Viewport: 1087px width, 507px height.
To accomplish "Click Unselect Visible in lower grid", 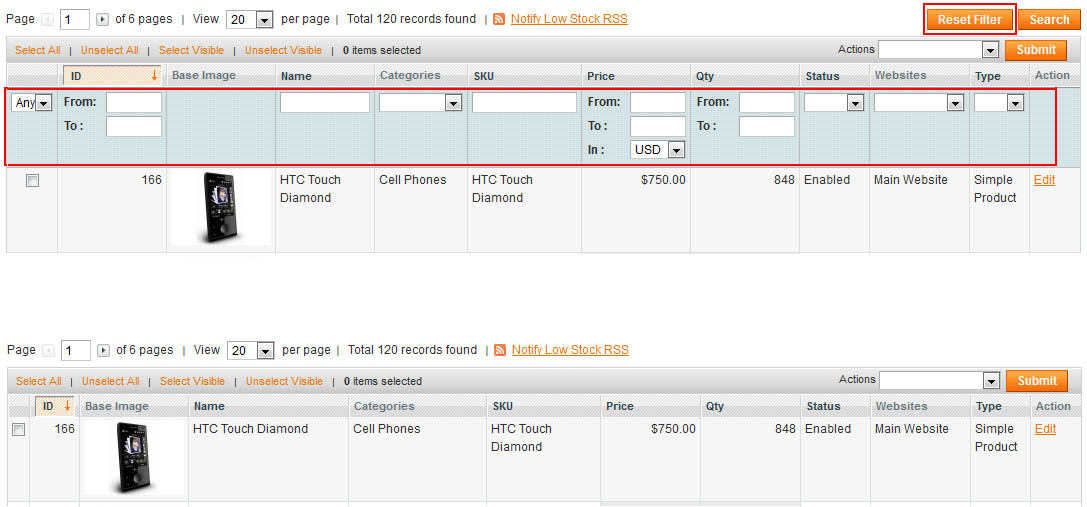I will coord(284,381).
